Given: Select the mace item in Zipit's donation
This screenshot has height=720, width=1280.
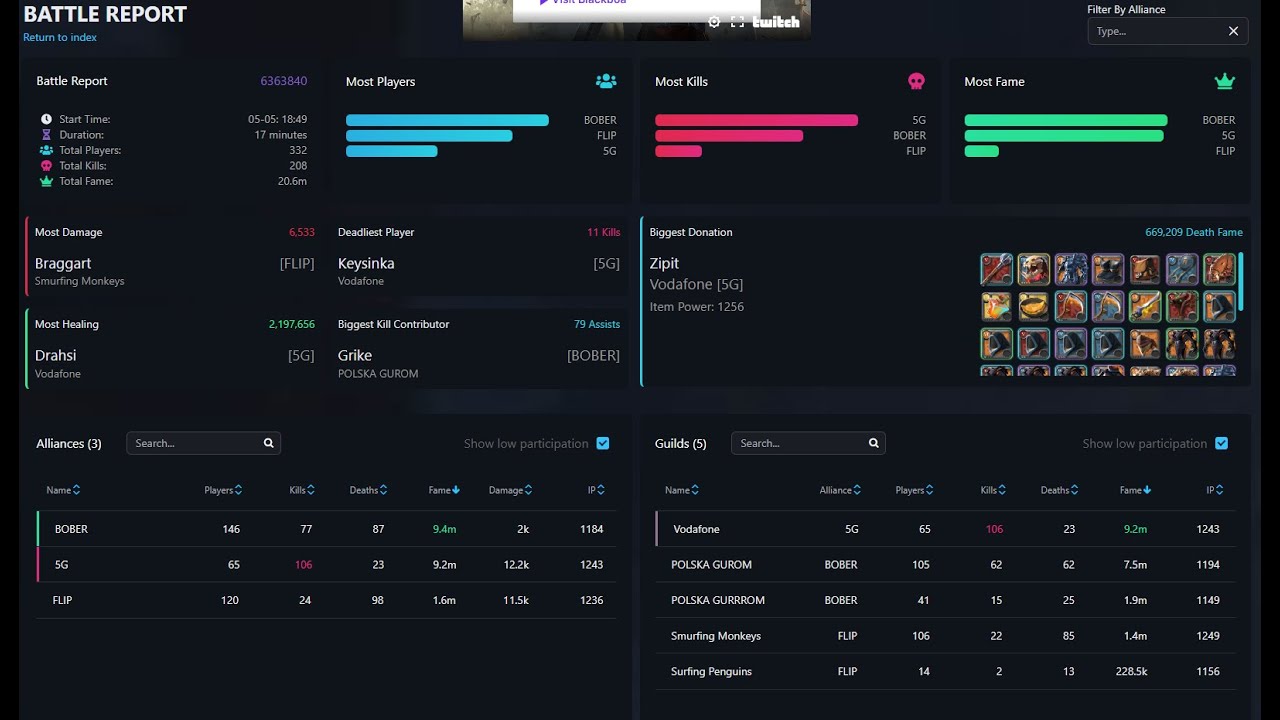Looking at the screenshot, I should tap(996, 269).
